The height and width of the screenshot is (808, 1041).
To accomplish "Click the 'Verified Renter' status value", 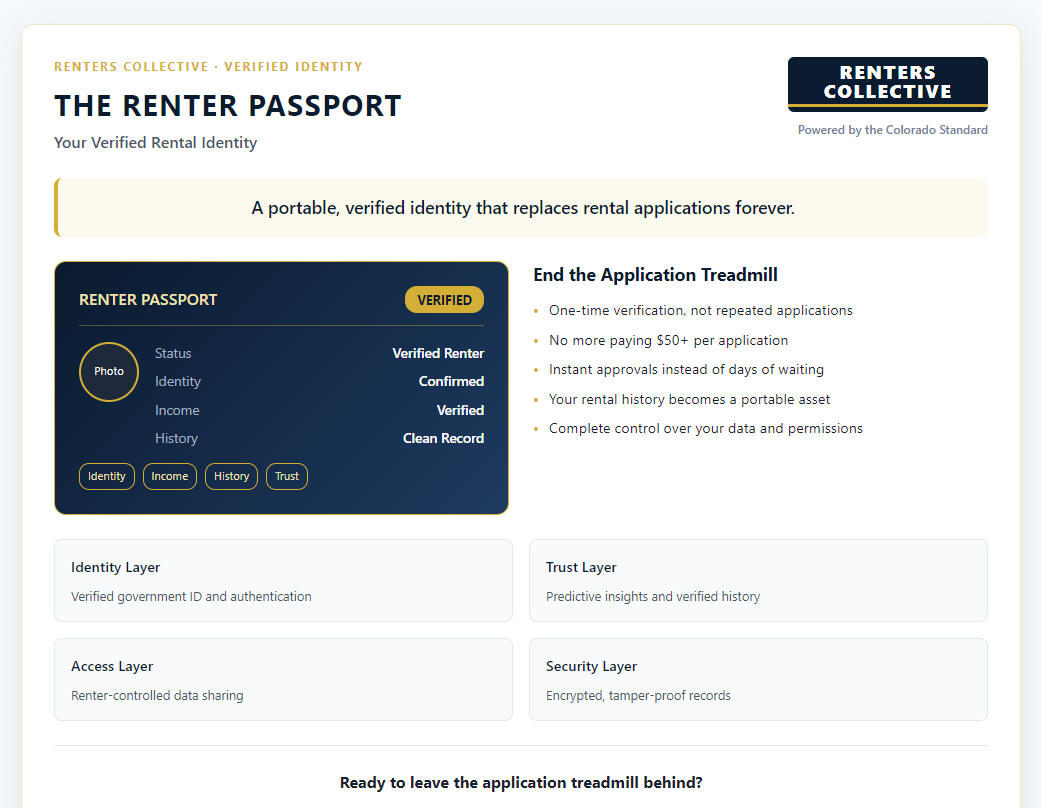I will click(x=438, y=353).
